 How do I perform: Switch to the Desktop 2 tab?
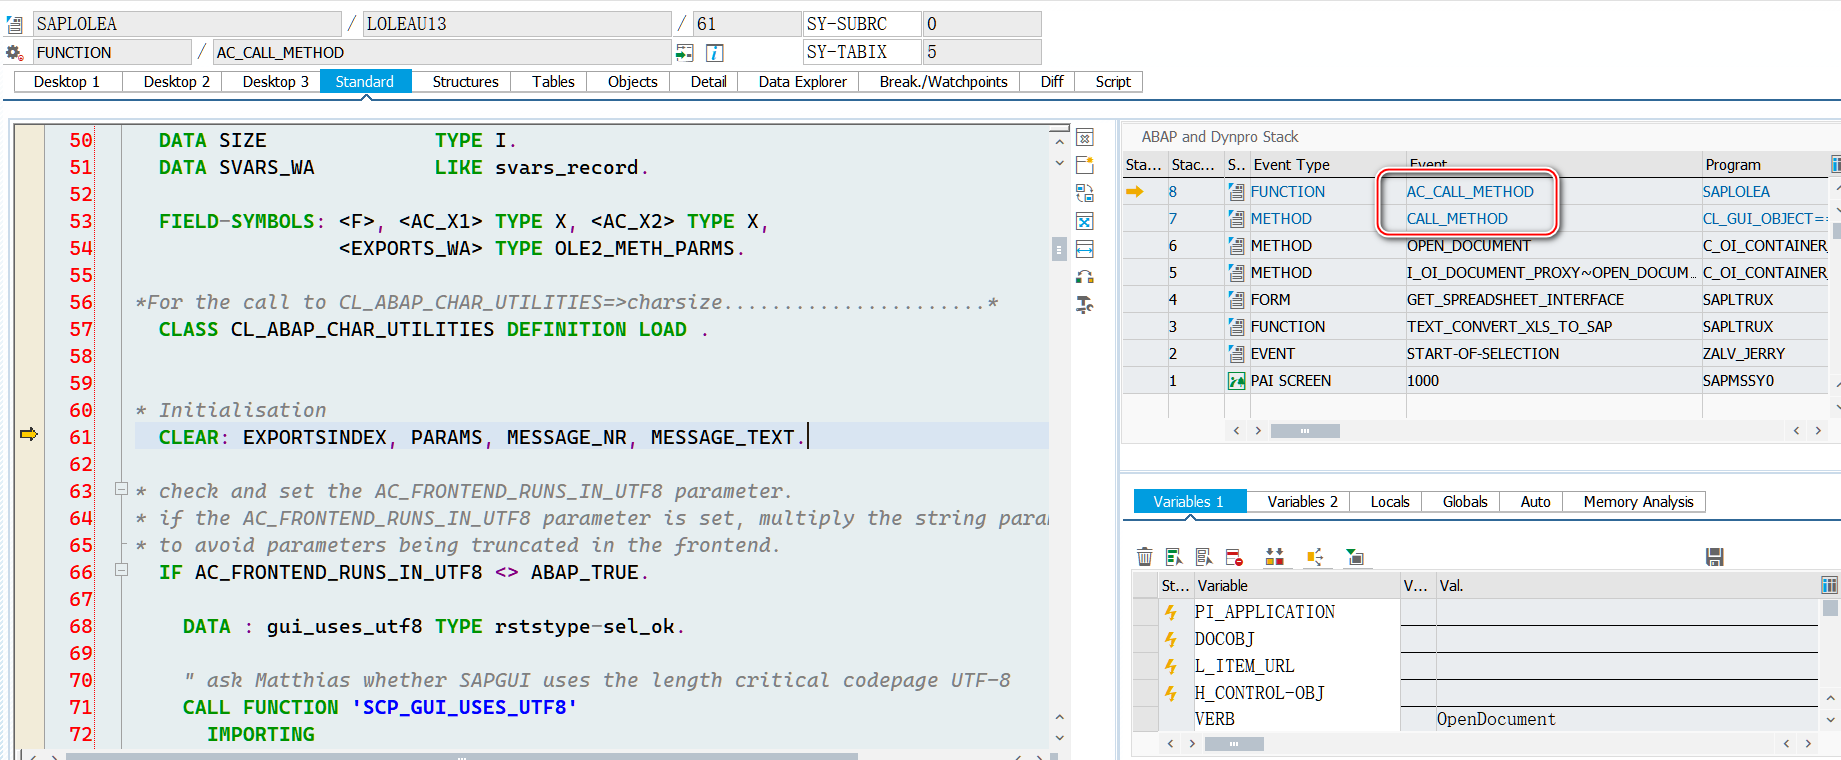tap(176, 82)
